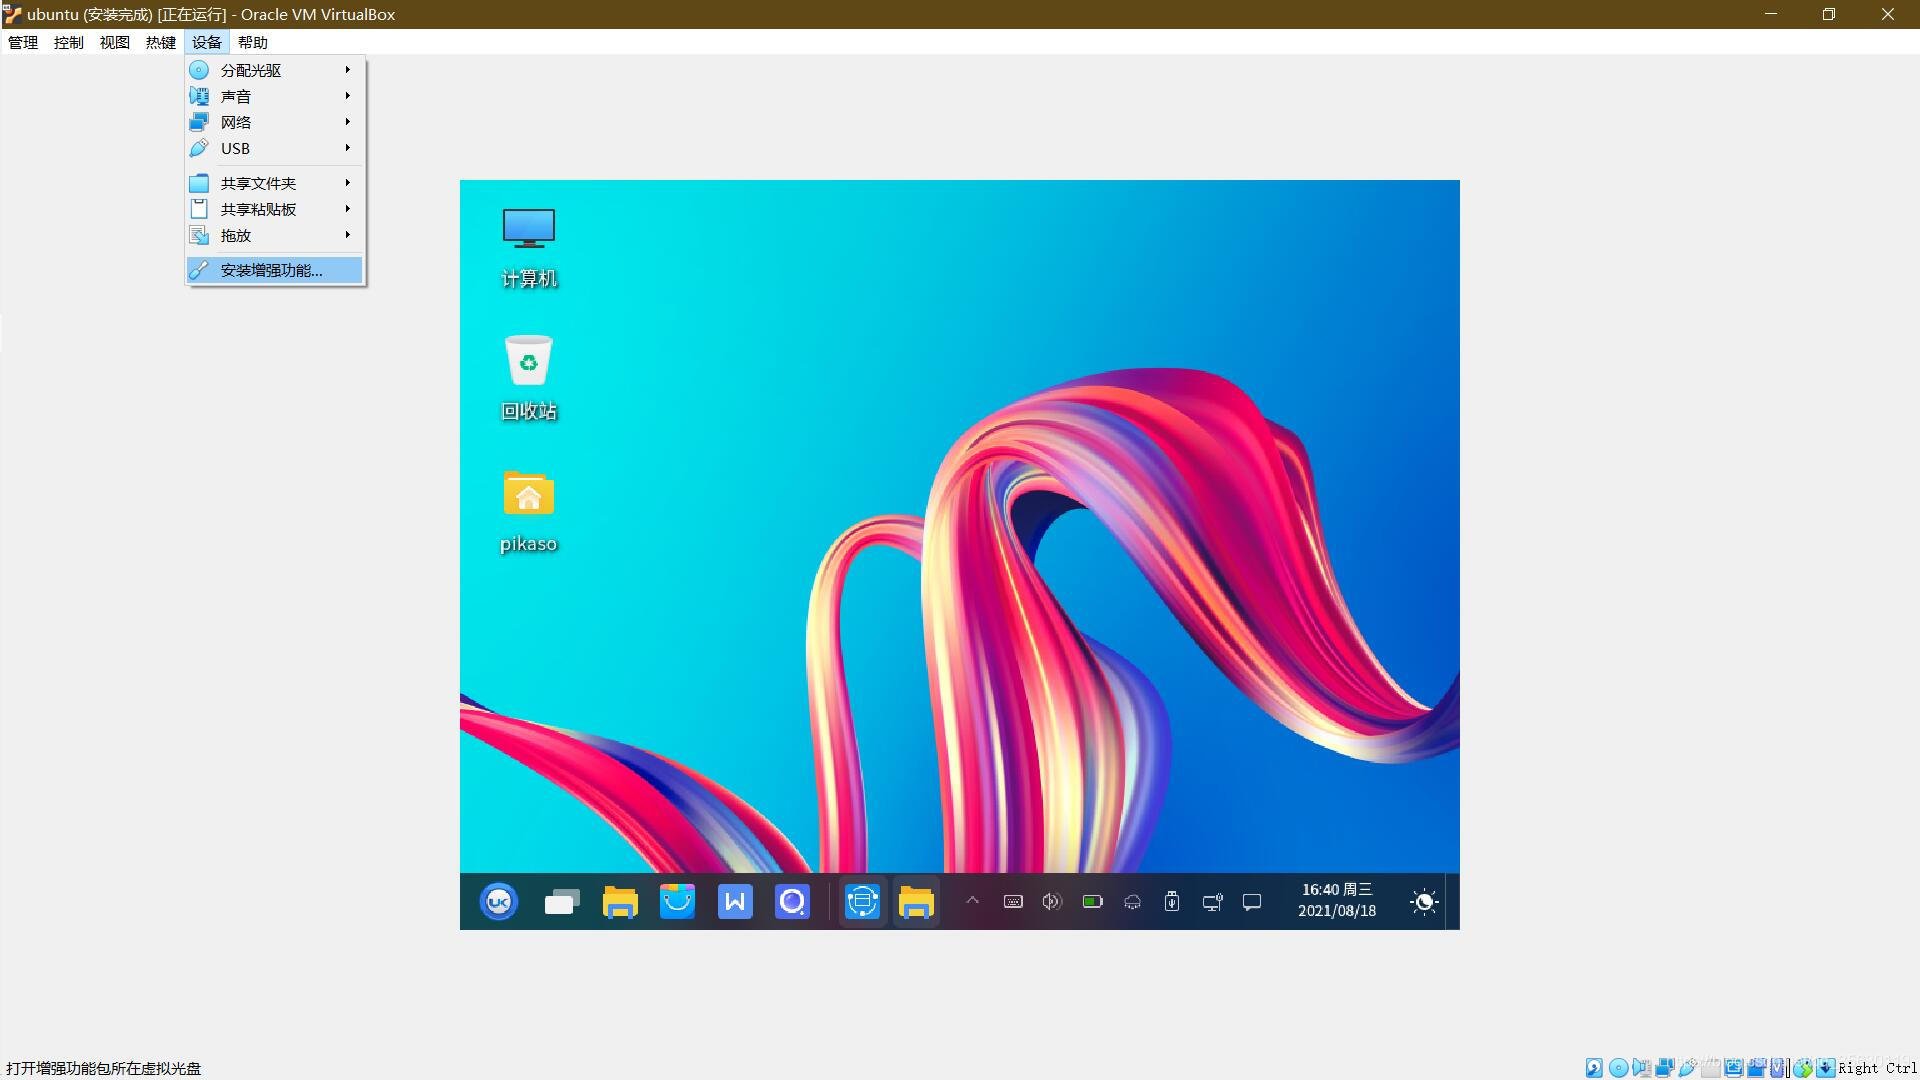Click the VirtualBox network status icon
Viewport: 1920px width, 1080px height.
(1664, 1067)
